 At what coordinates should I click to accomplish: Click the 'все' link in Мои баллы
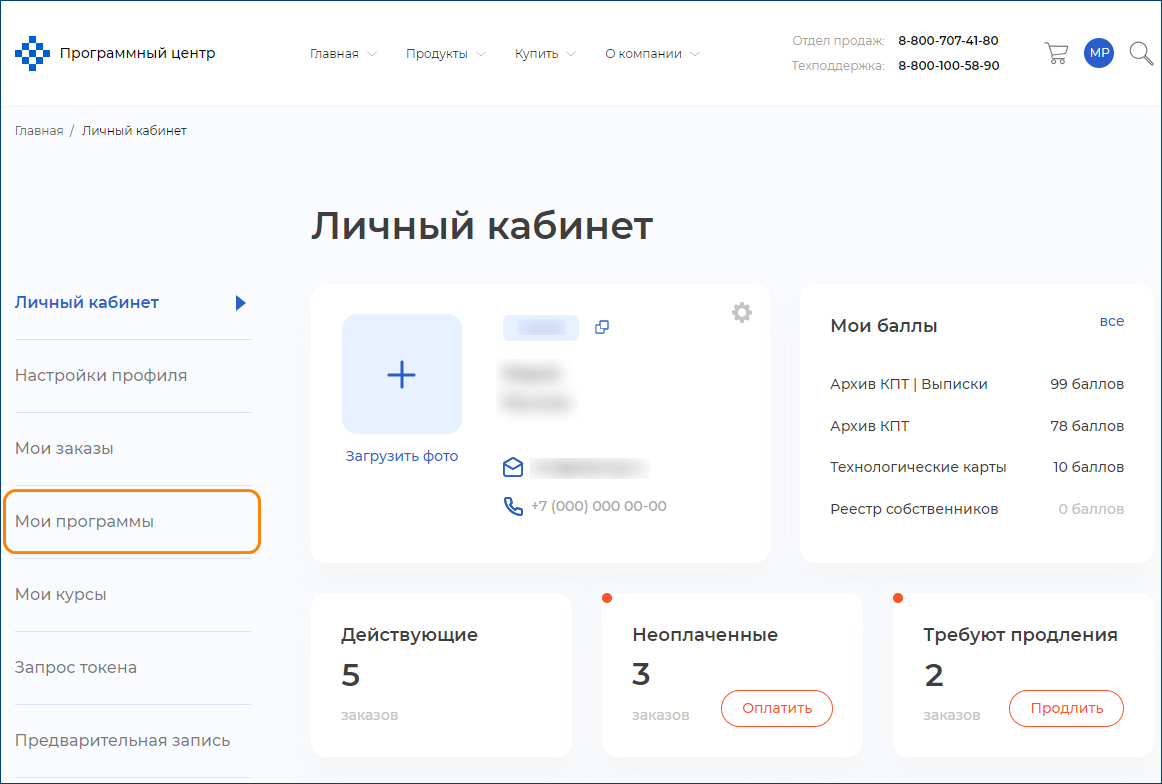pyautogui.click(x=1111, y=321)
